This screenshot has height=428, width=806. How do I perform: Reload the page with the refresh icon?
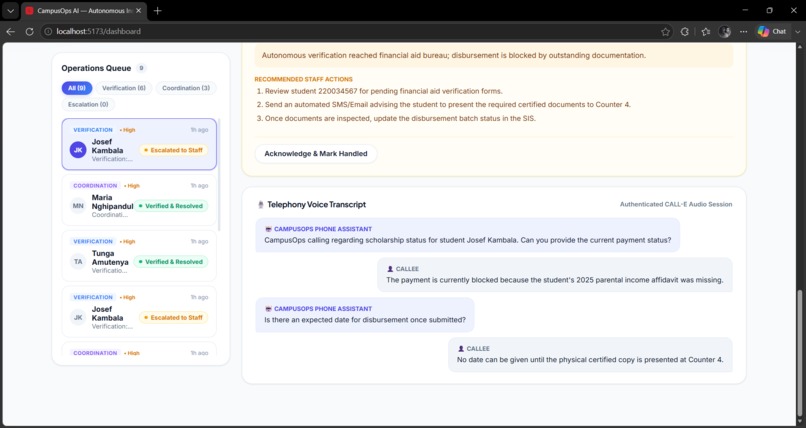pos(29,31)
